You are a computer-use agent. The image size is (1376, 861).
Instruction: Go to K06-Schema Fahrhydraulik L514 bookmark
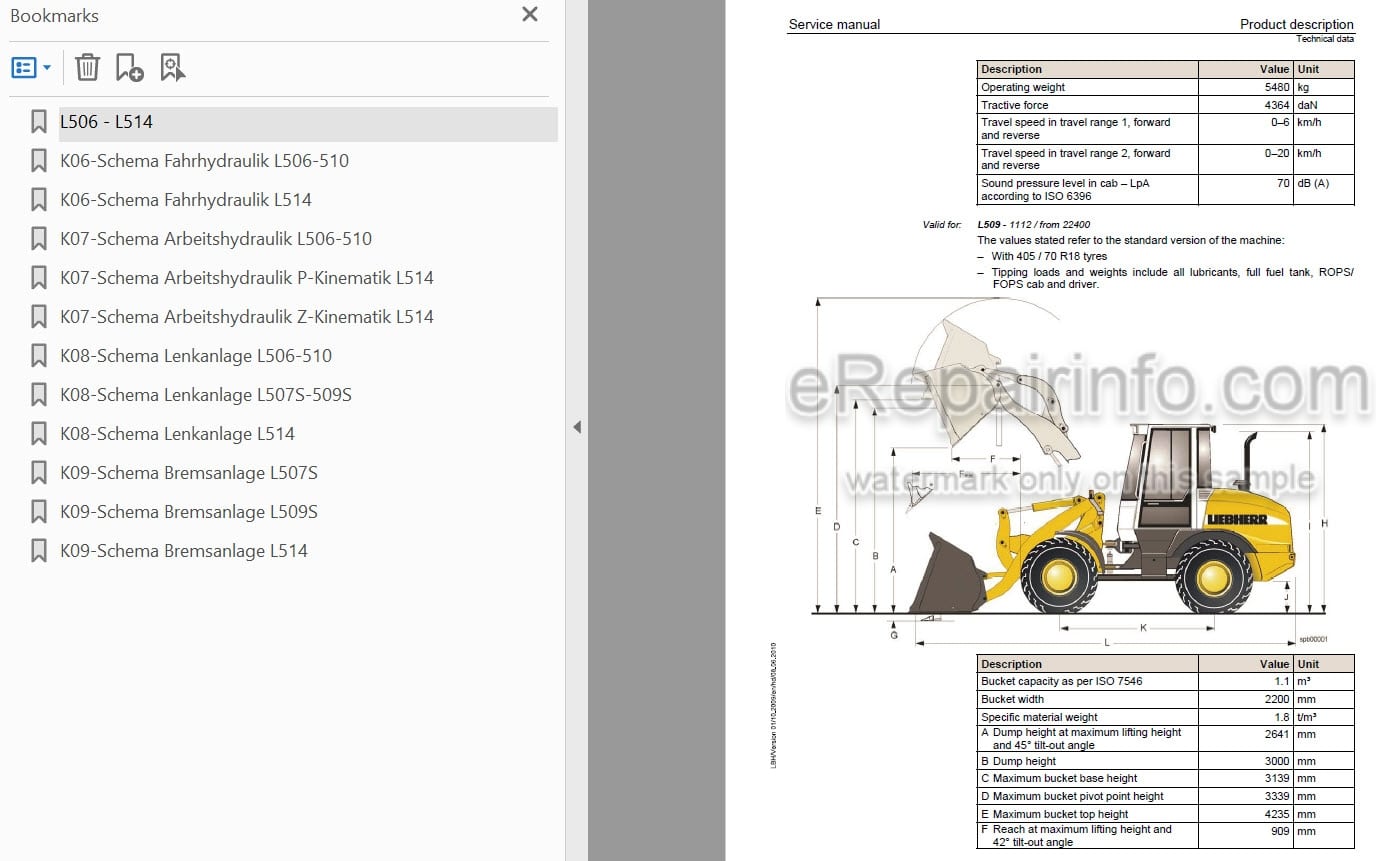(186, 200)
